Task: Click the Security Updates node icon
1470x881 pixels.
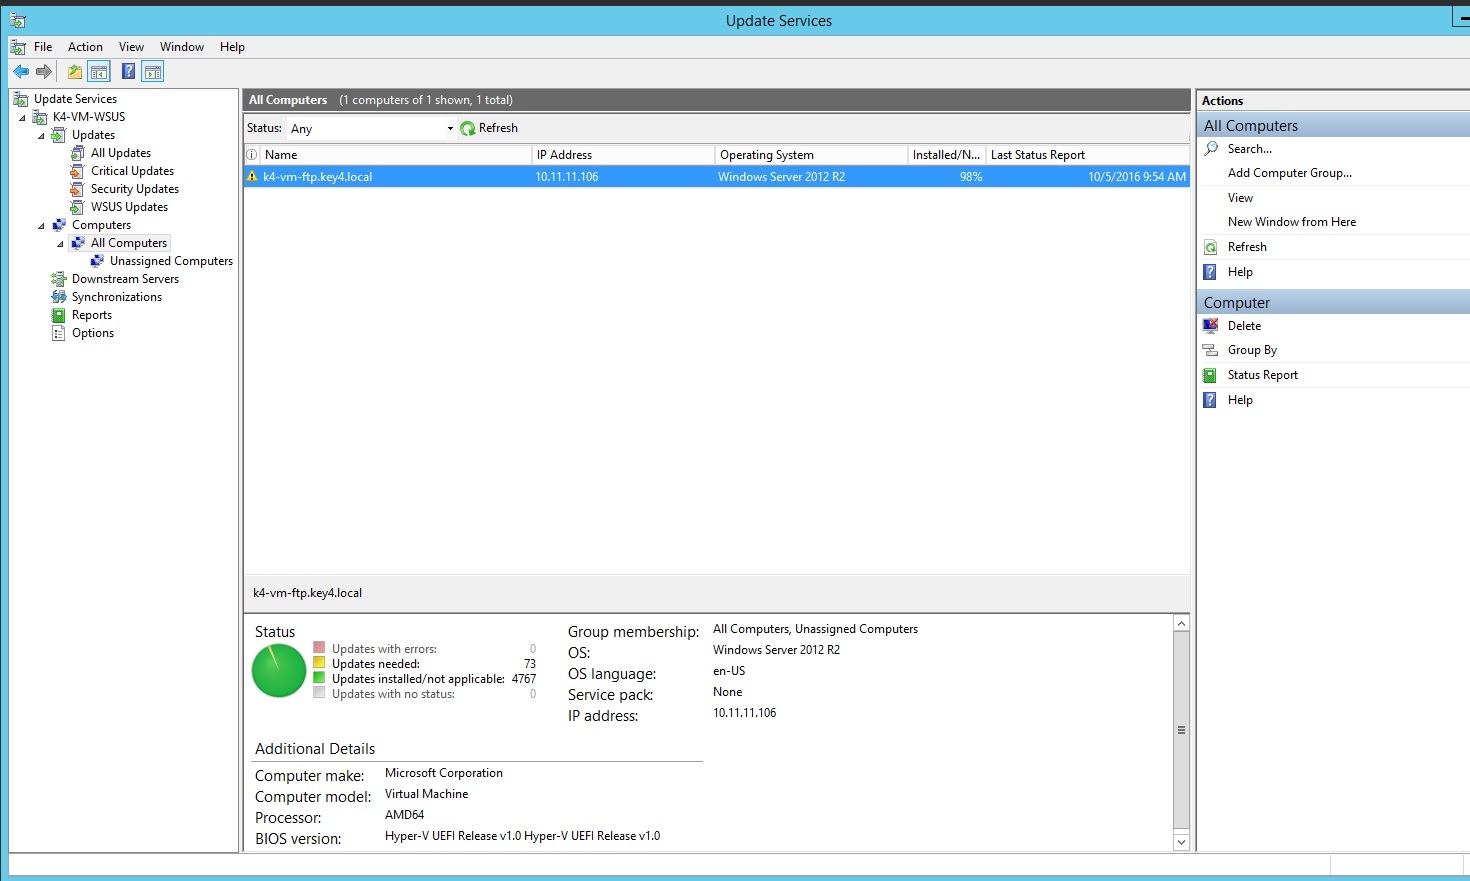Action: (x=78, y=189)
